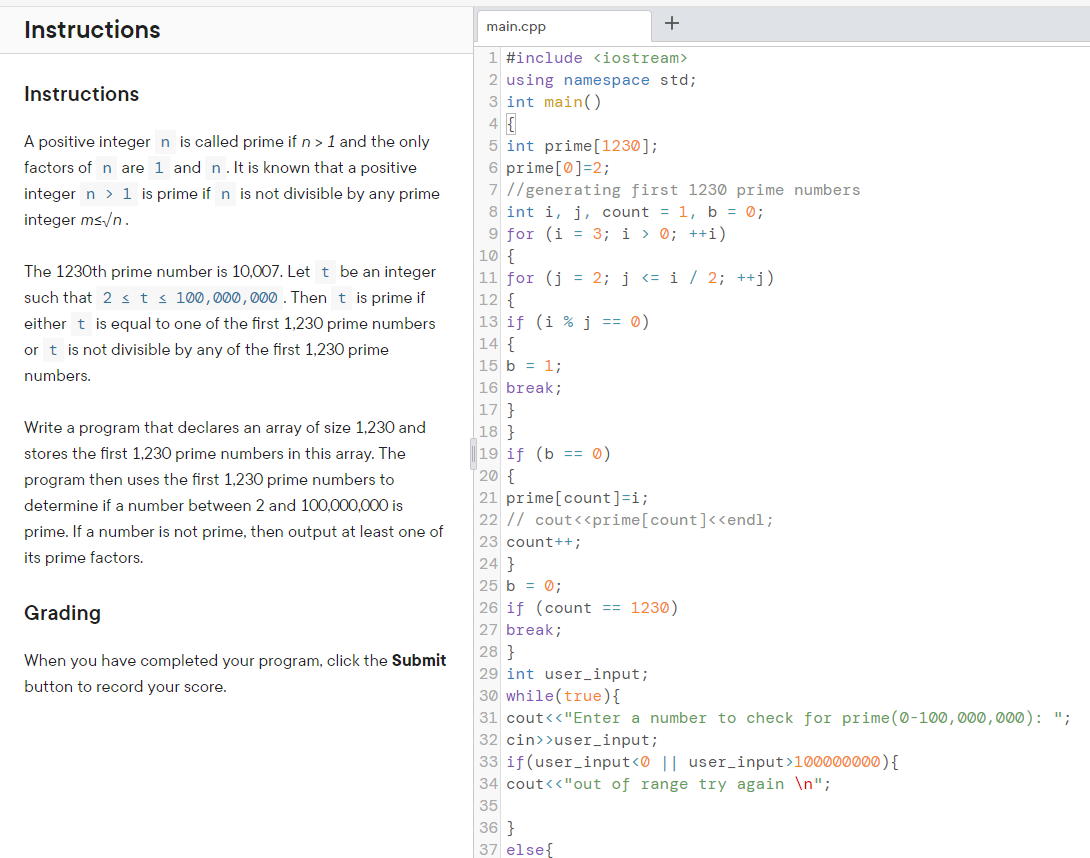Select the int user_input; declaration
This screenshot has width=1090, height=858.
[576, 673]
